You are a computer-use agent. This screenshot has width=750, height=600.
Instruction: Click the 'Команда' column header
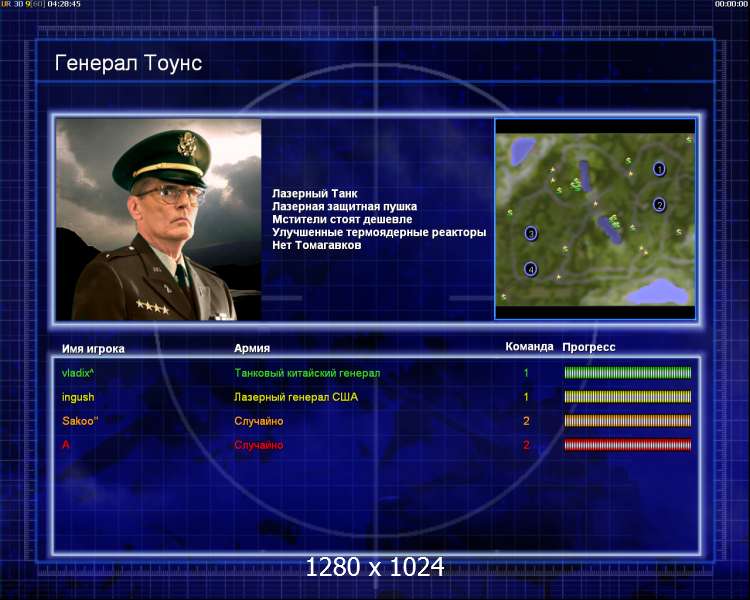tap(529, 346)
